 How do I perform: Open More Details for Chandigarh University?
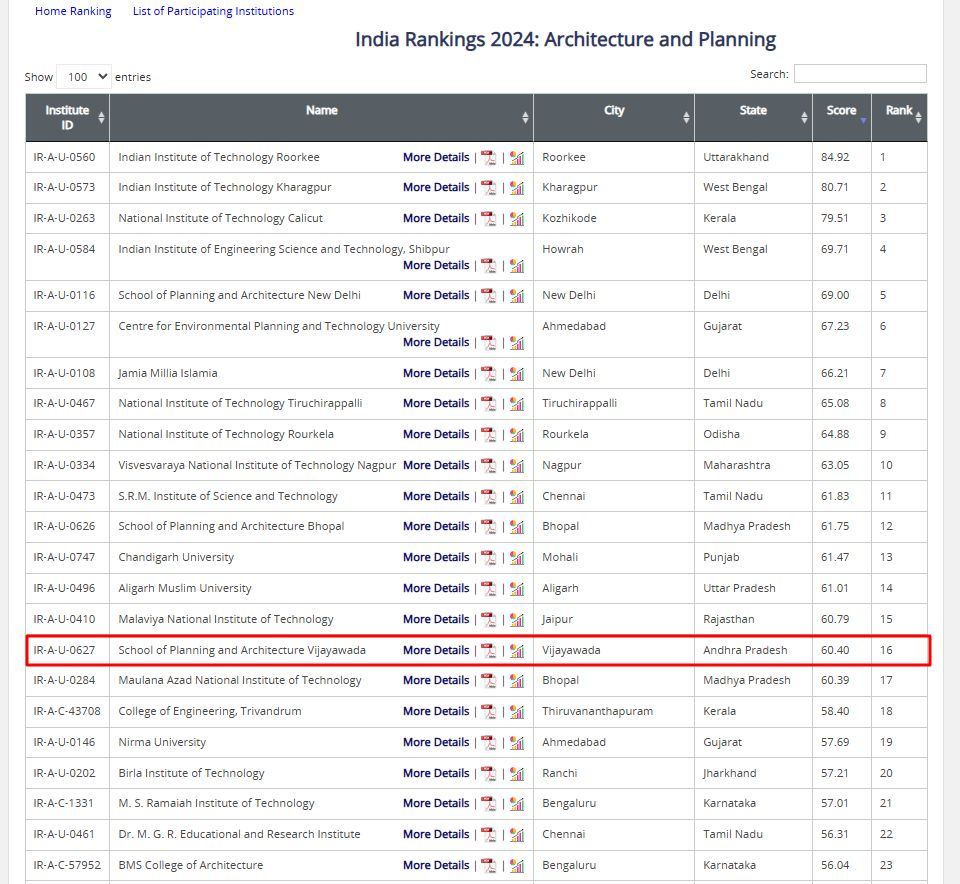click(436, 557)
